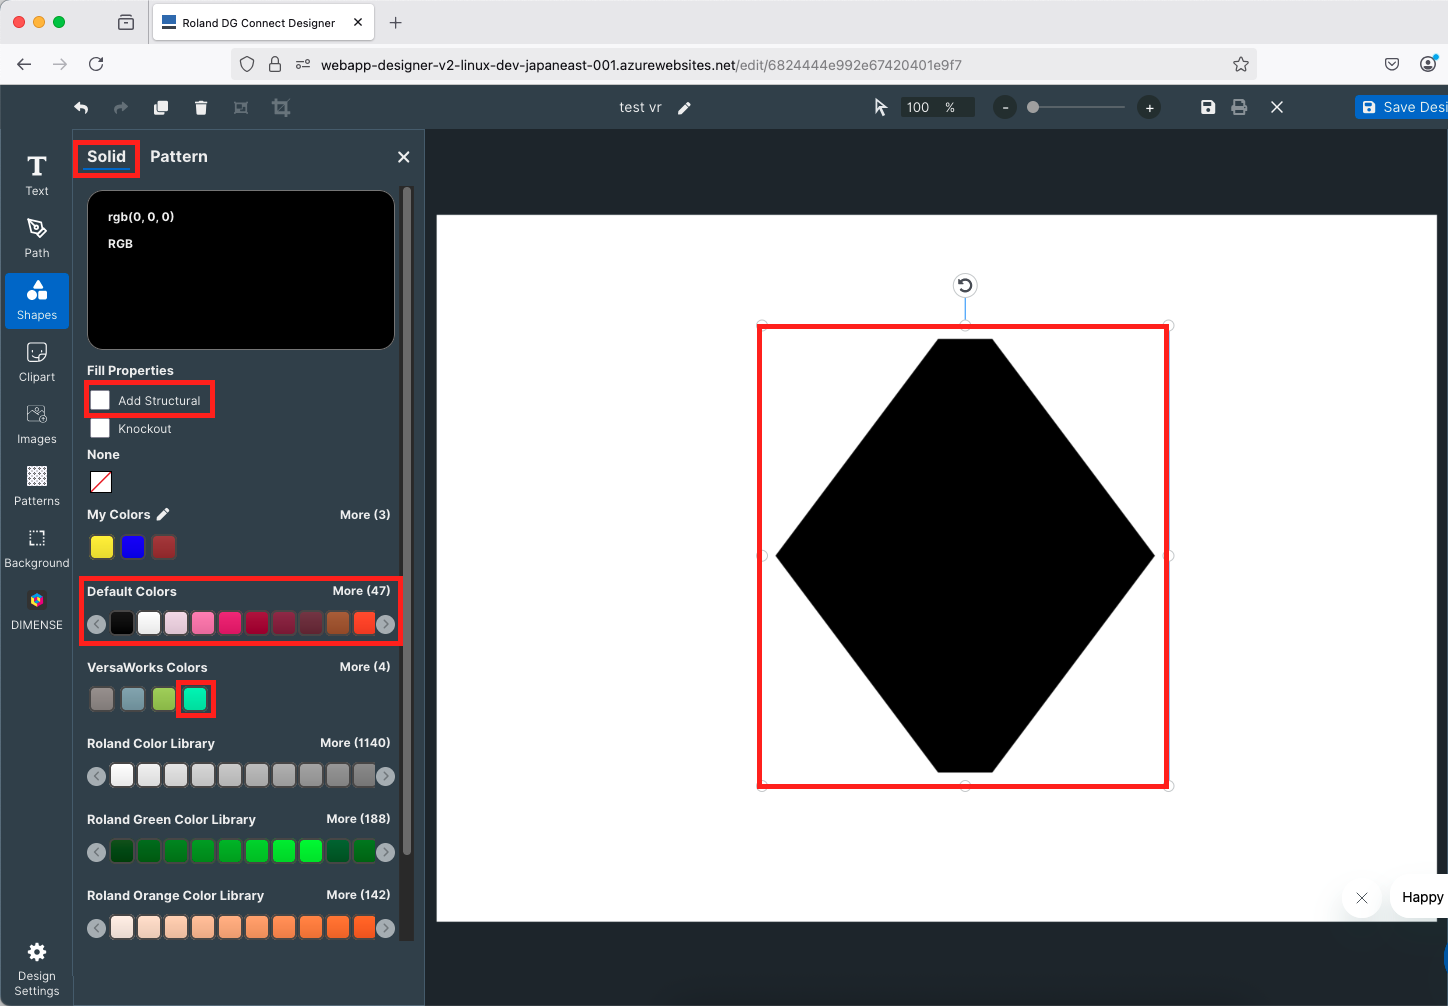This screenshot has width=1448, height=1006.
Task: Show next Roland Green Color Library swatches
Action: click(x=385, y=852)
